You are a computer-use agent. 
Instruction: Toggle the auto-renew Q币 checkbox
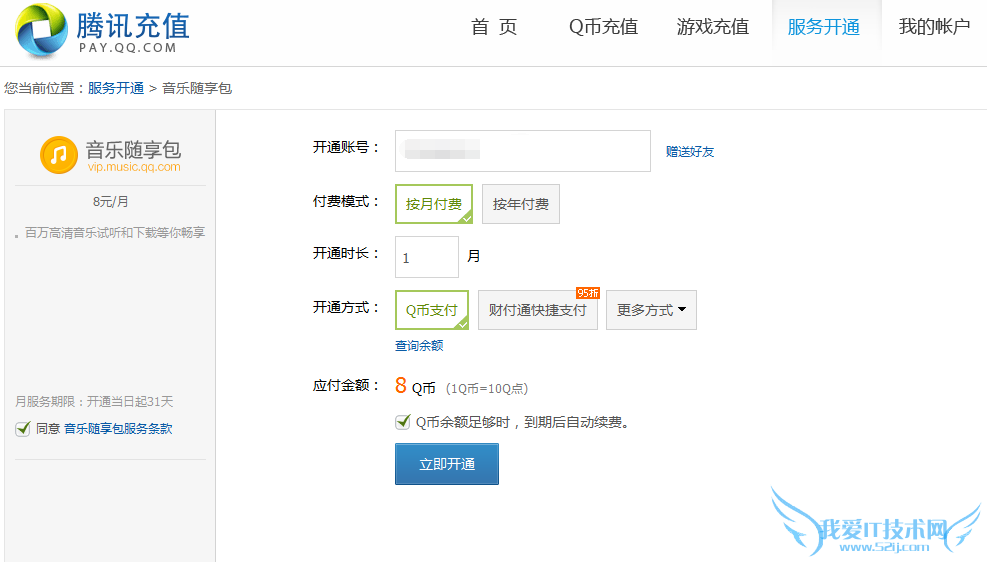pyautogui.click(x=403, y=422)
